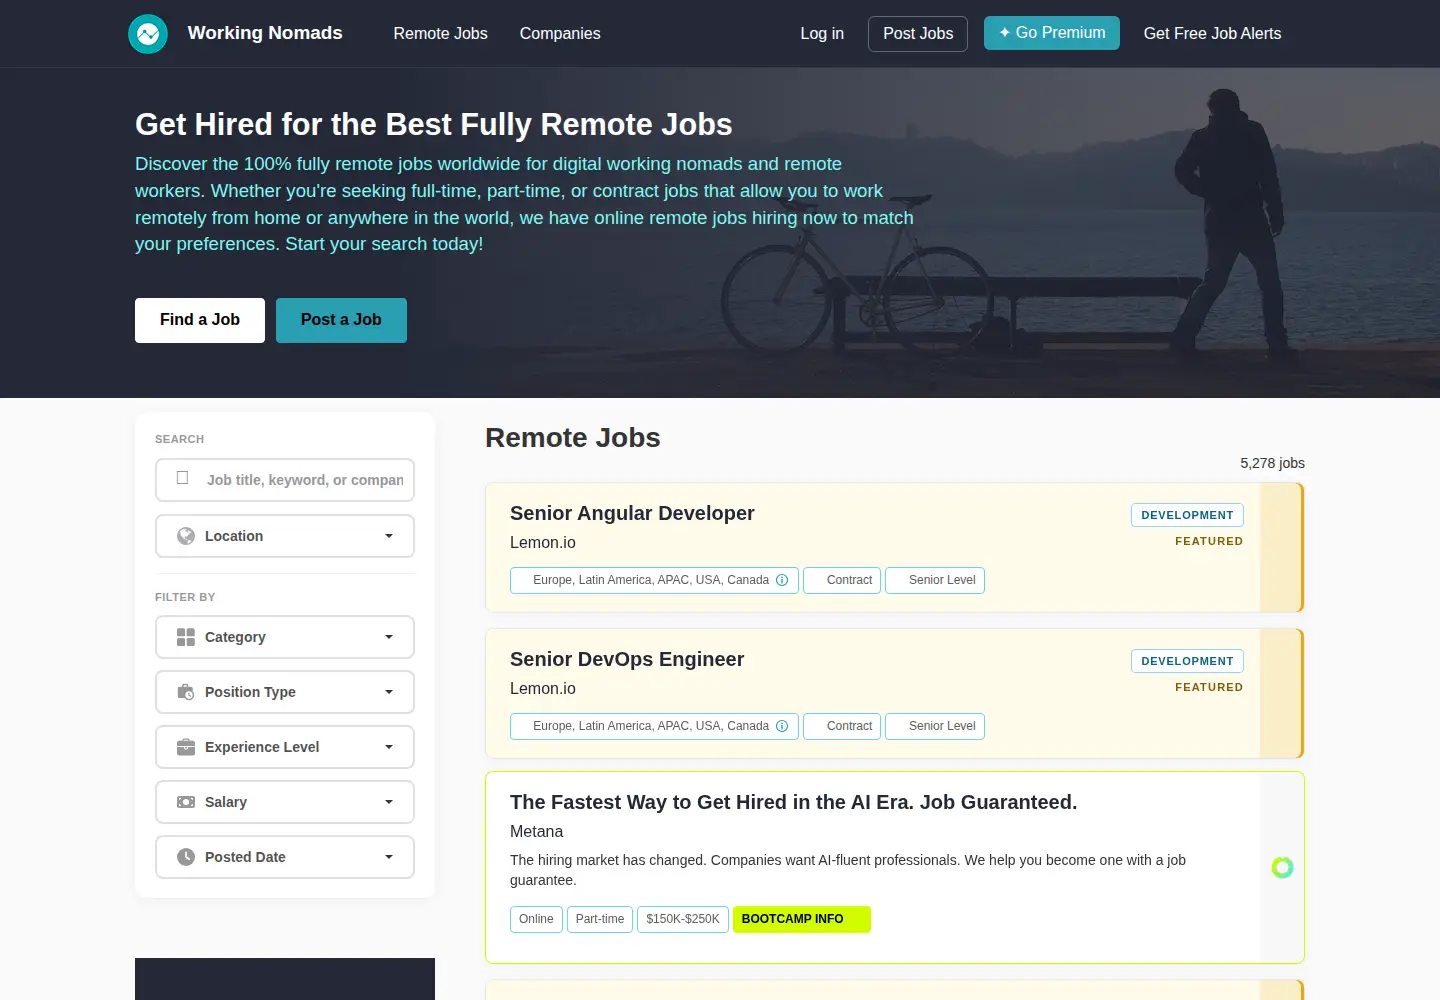Screen dimensions: 1440x1000
Task: Click the grid icon beside Category
Action: click(x=186, y=637)
